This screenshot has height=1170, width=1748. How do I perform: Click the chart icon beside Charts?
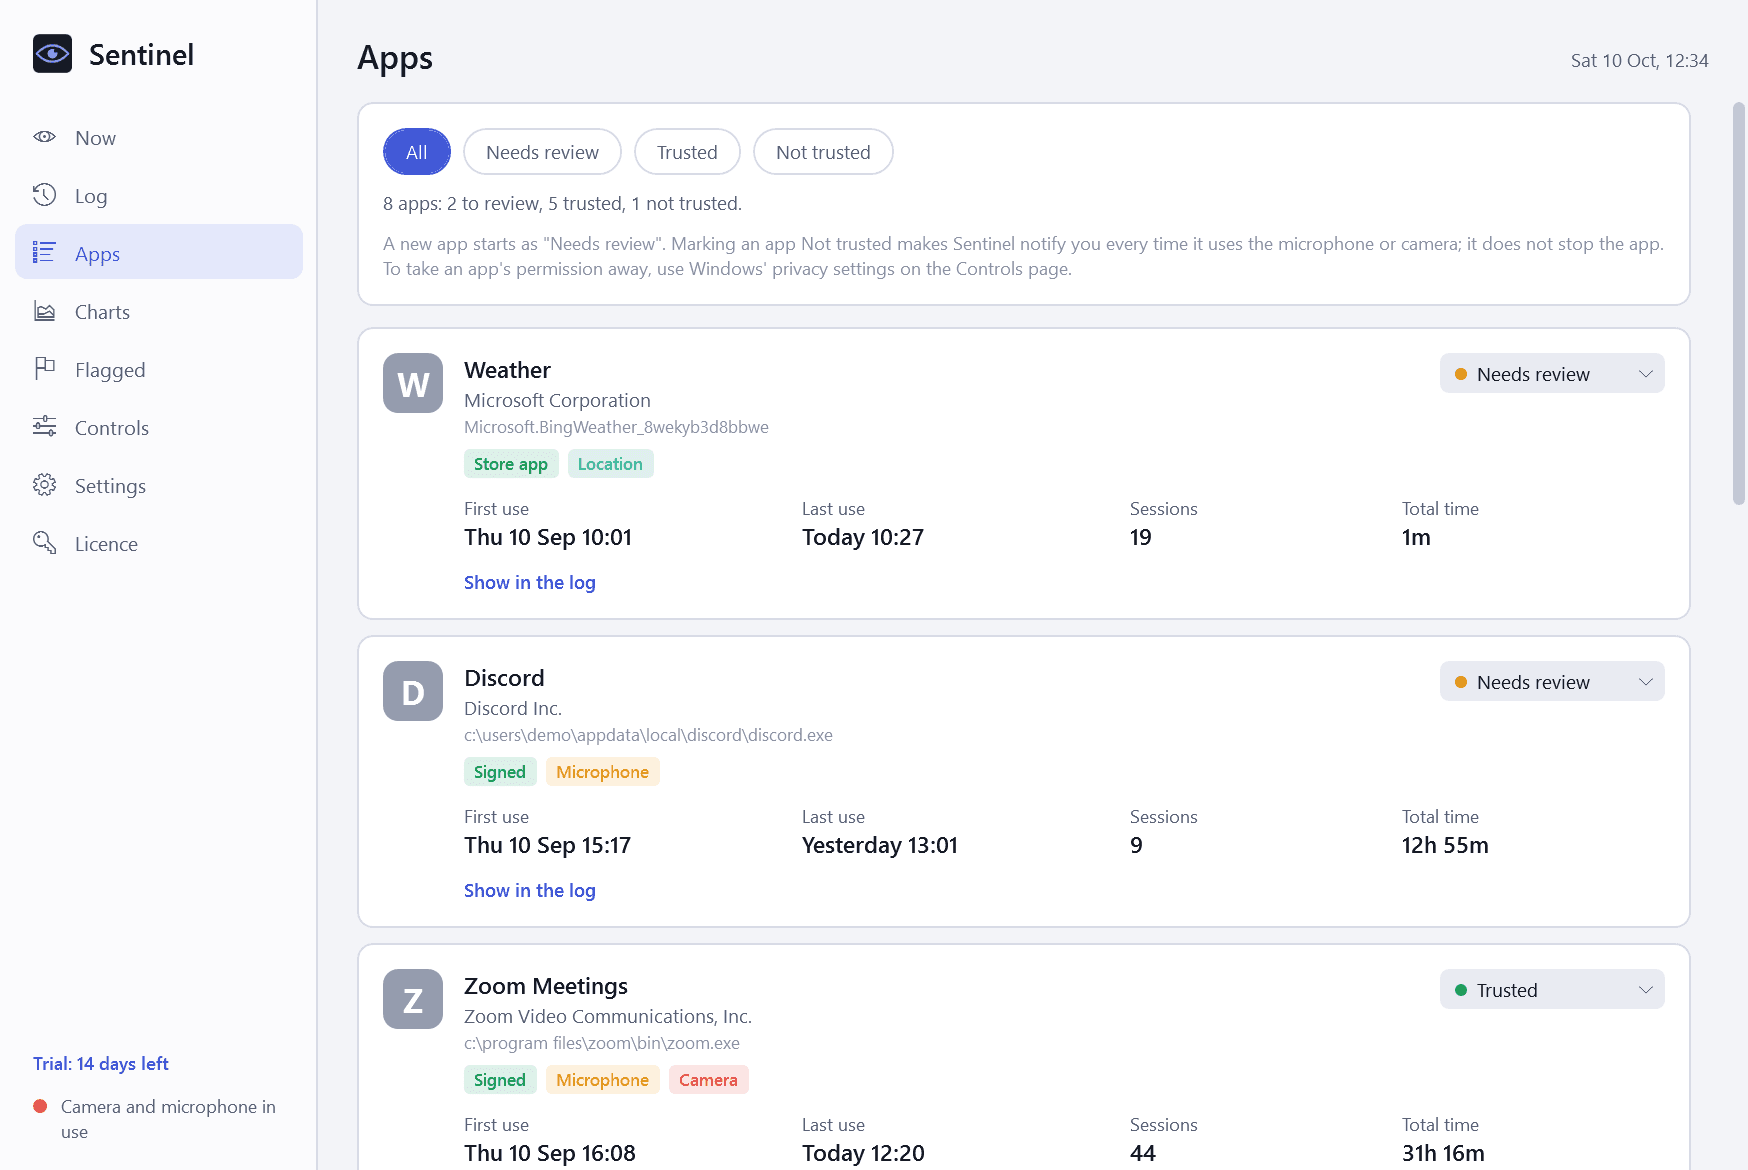tap(44, 311)
